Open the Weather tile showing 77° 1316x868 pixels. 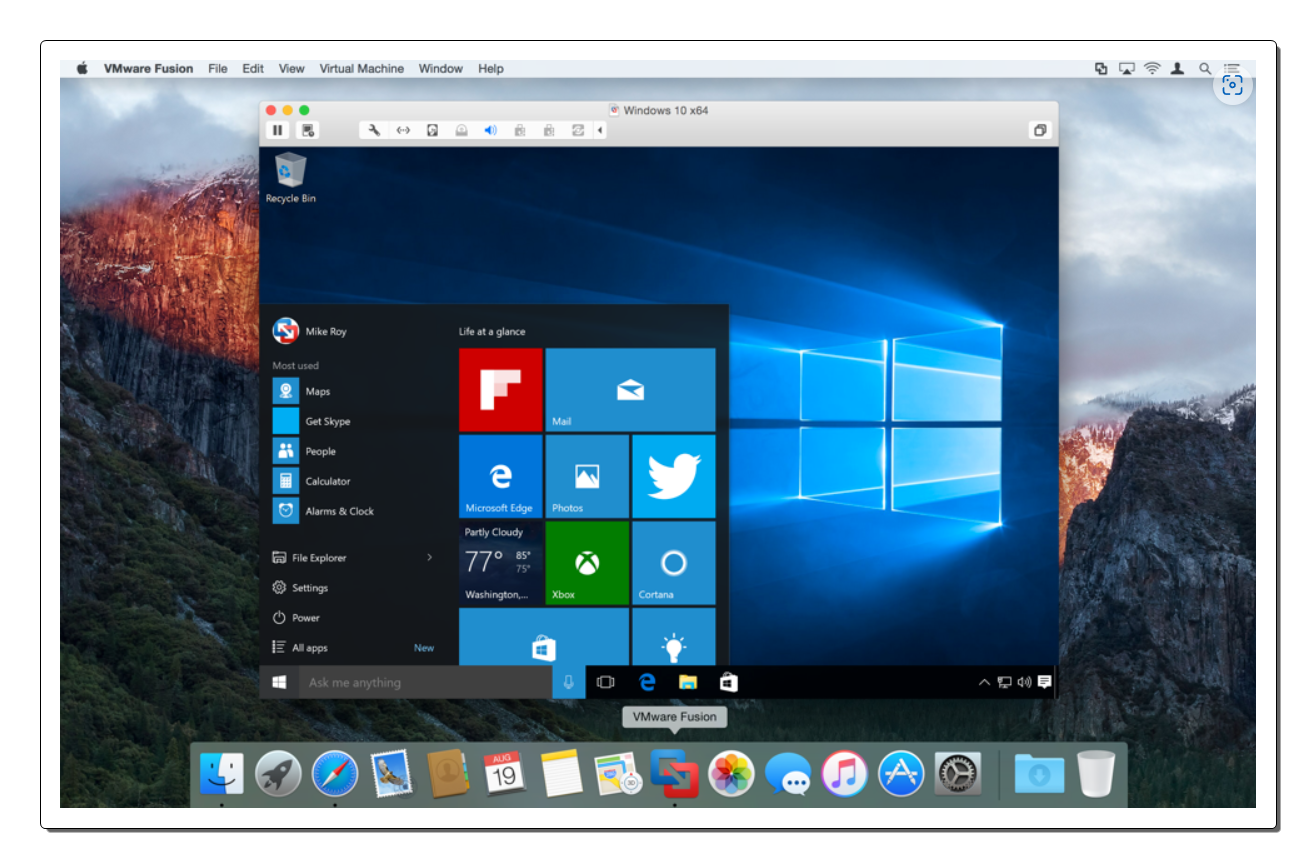501,563
